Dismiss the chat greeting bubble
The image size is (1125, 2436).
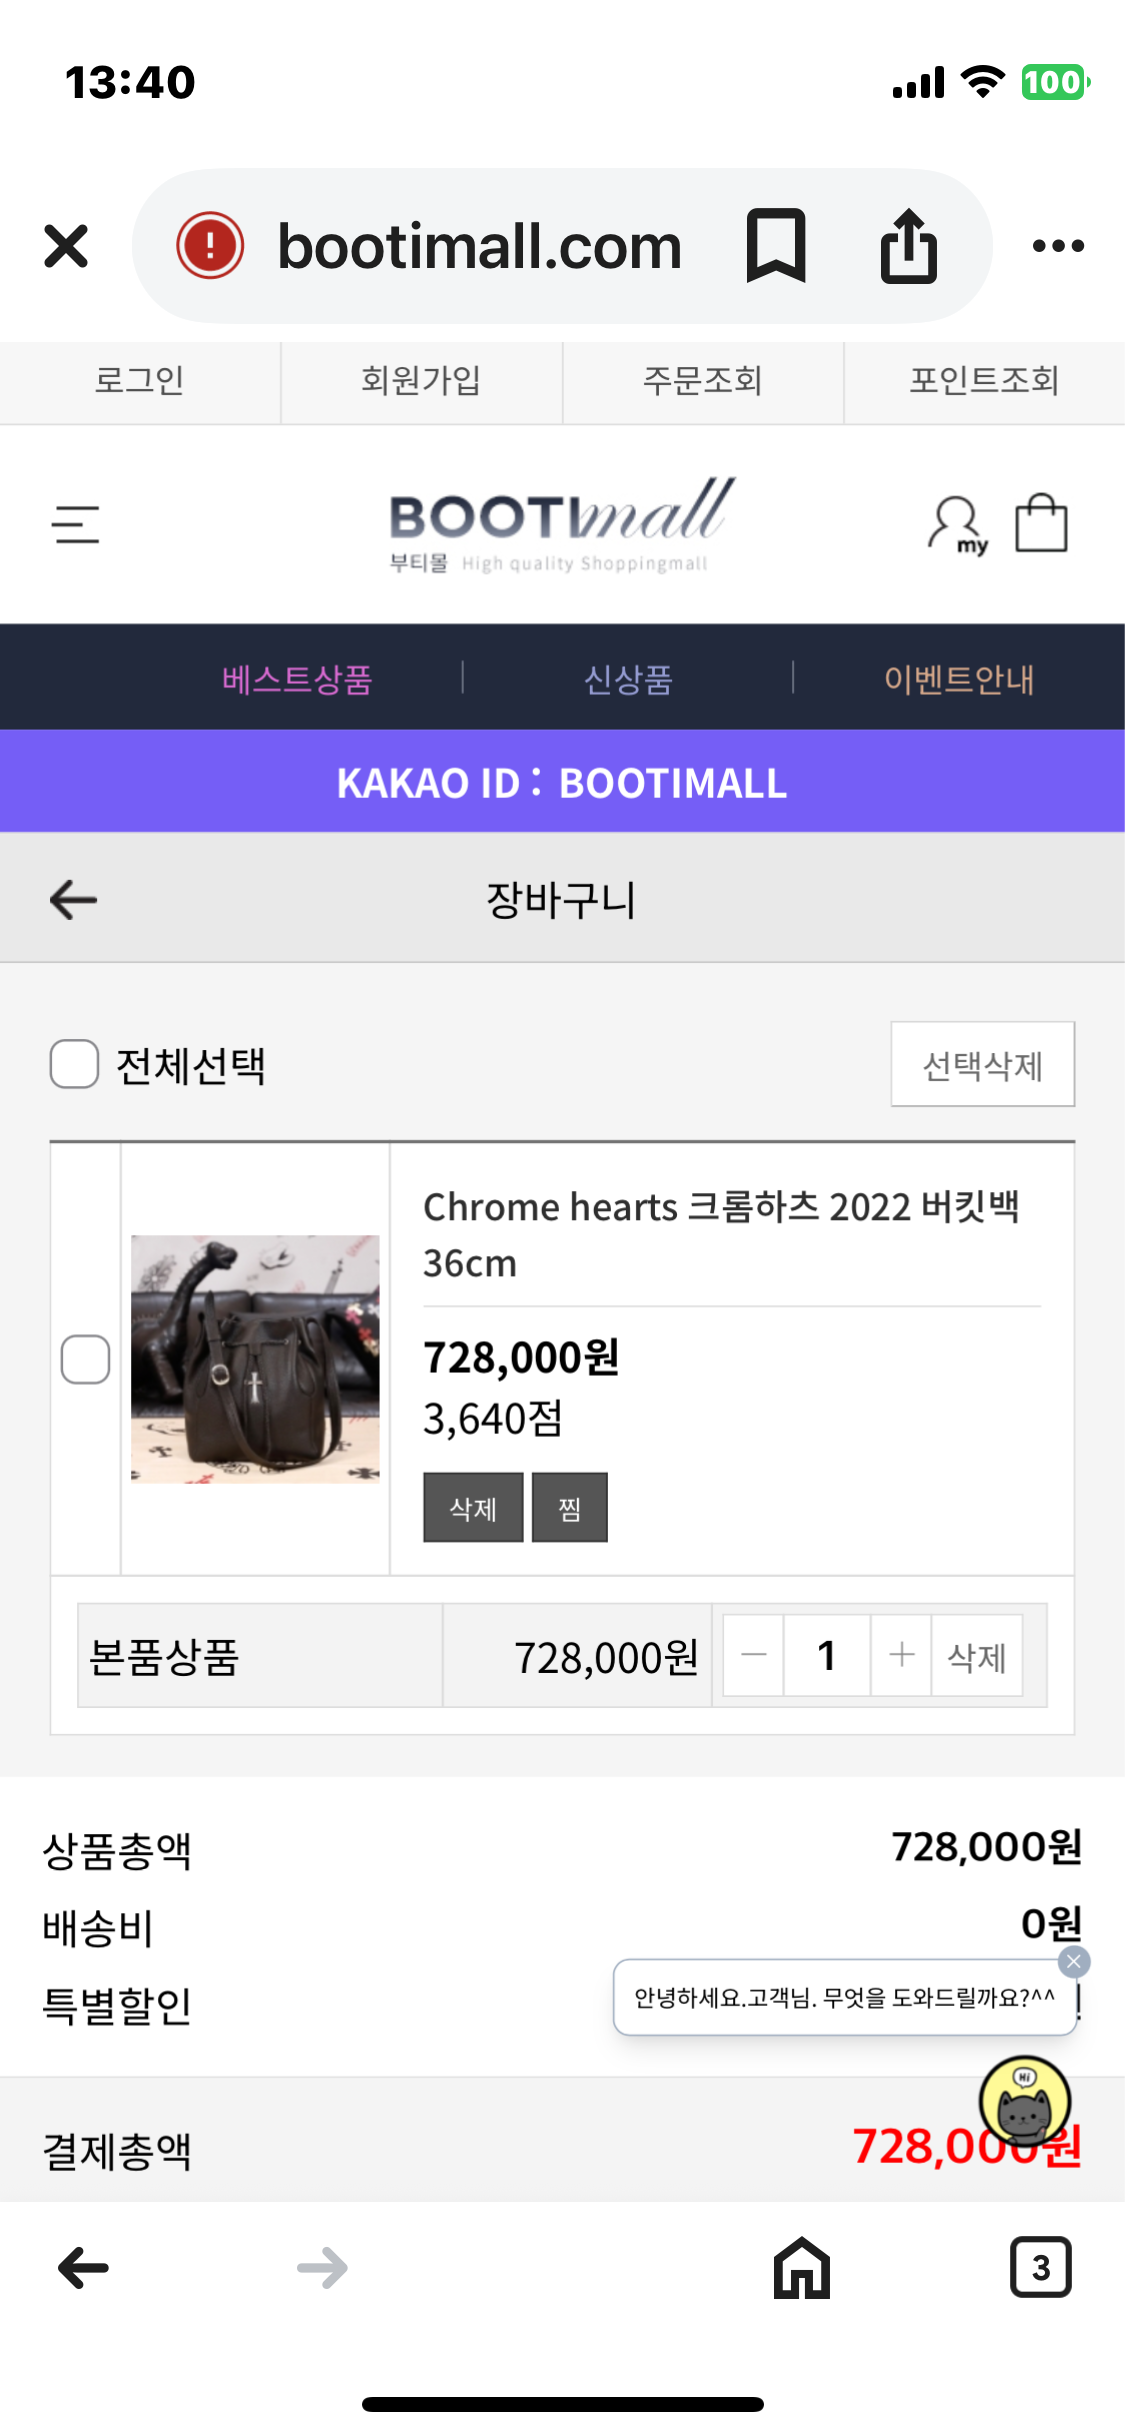pyautogui.click(x=1074, y=1962)
